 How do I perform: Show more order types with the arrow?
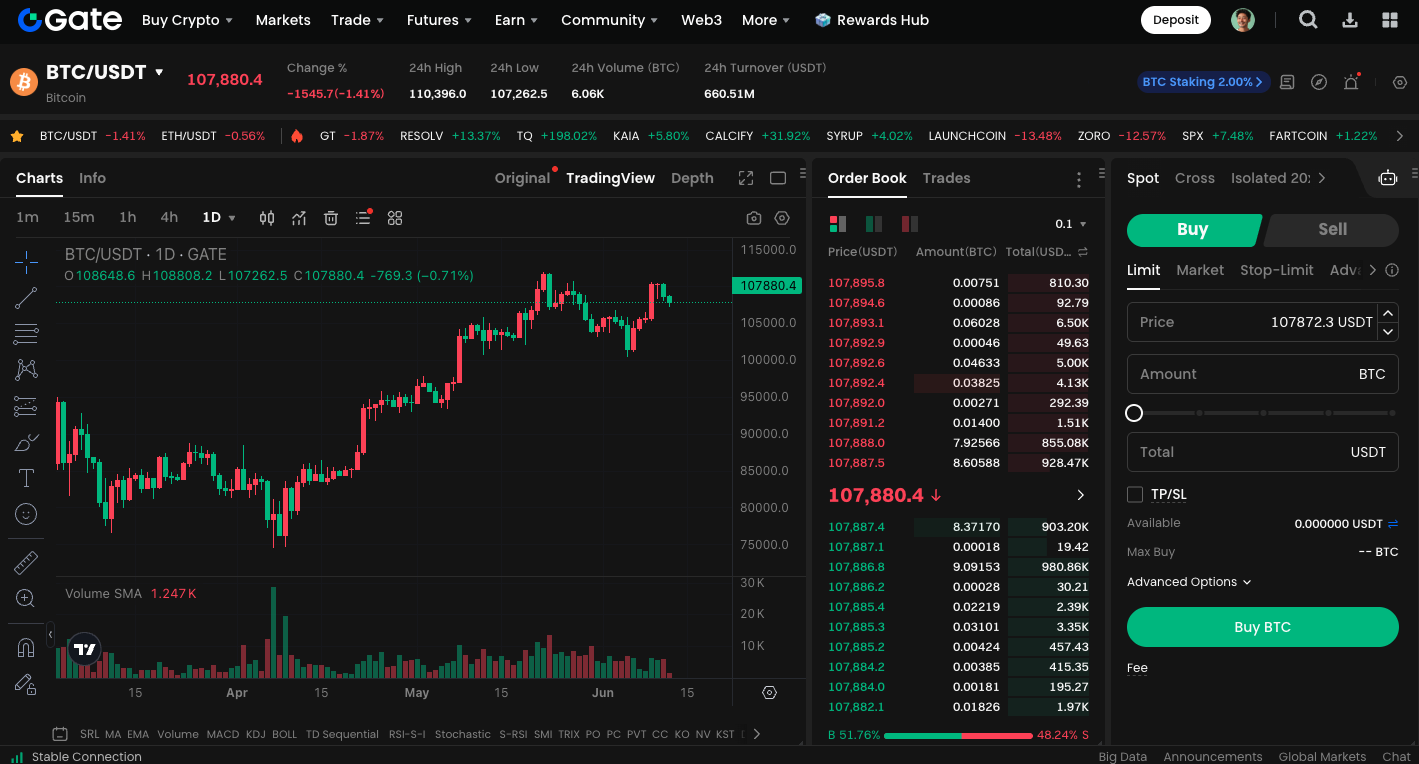tap(1372, 270)
